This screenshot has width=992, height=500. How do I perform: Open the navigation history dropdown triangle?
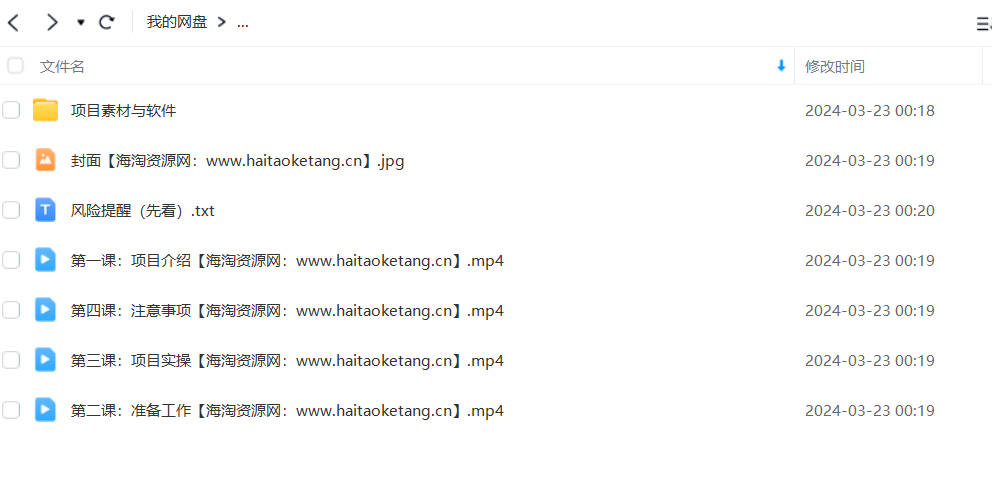click(x=81, y=23)
